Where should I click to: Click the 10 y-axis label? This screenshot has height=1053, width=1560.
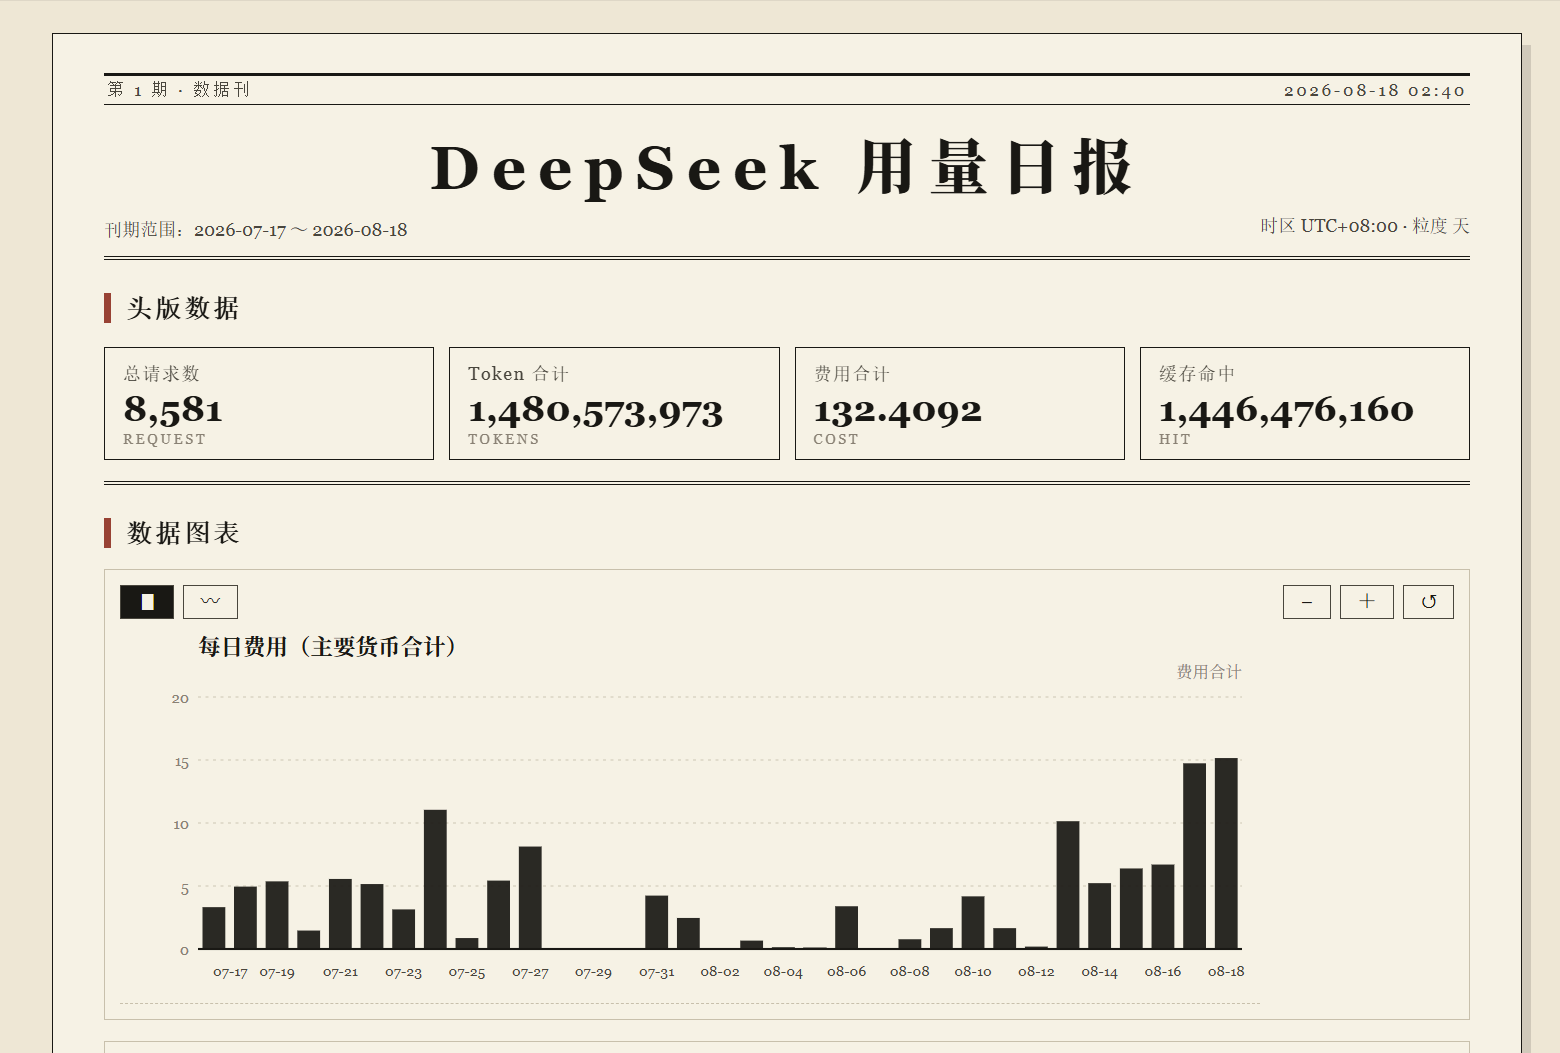[x=181, y=825]
